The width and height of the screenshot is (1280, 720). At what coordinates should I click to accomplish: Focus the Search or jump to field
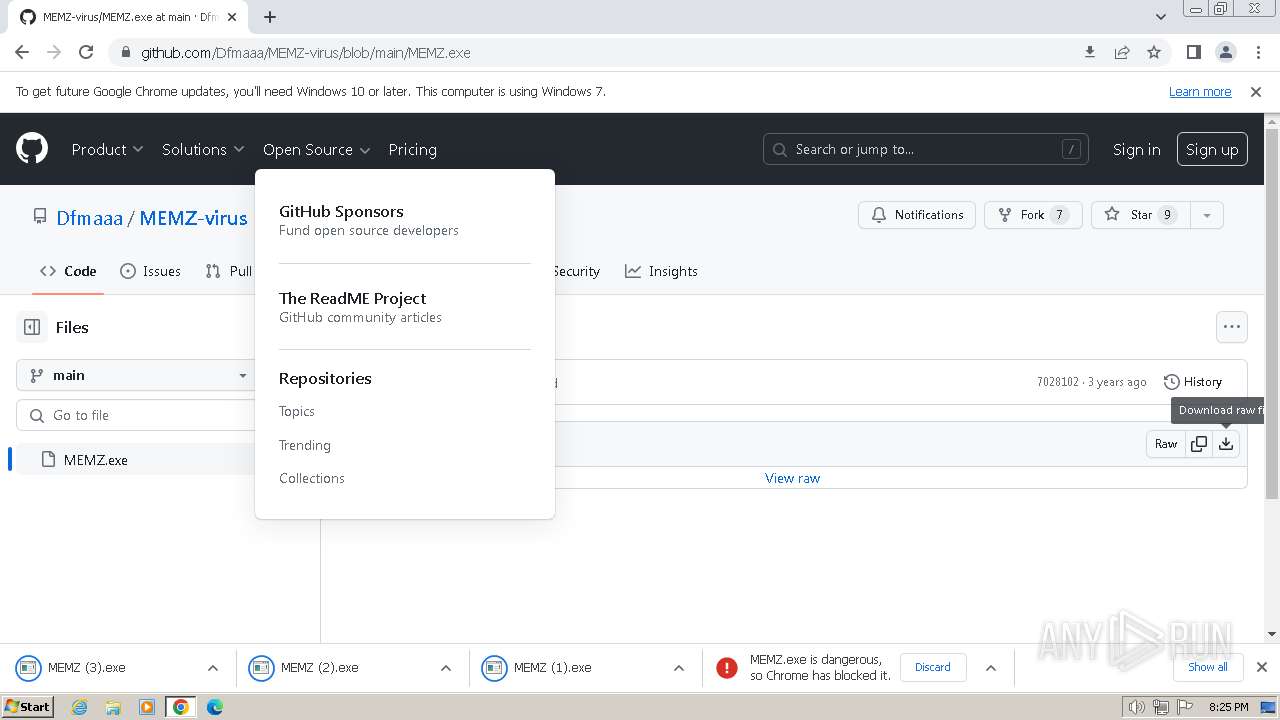[925, 149]
